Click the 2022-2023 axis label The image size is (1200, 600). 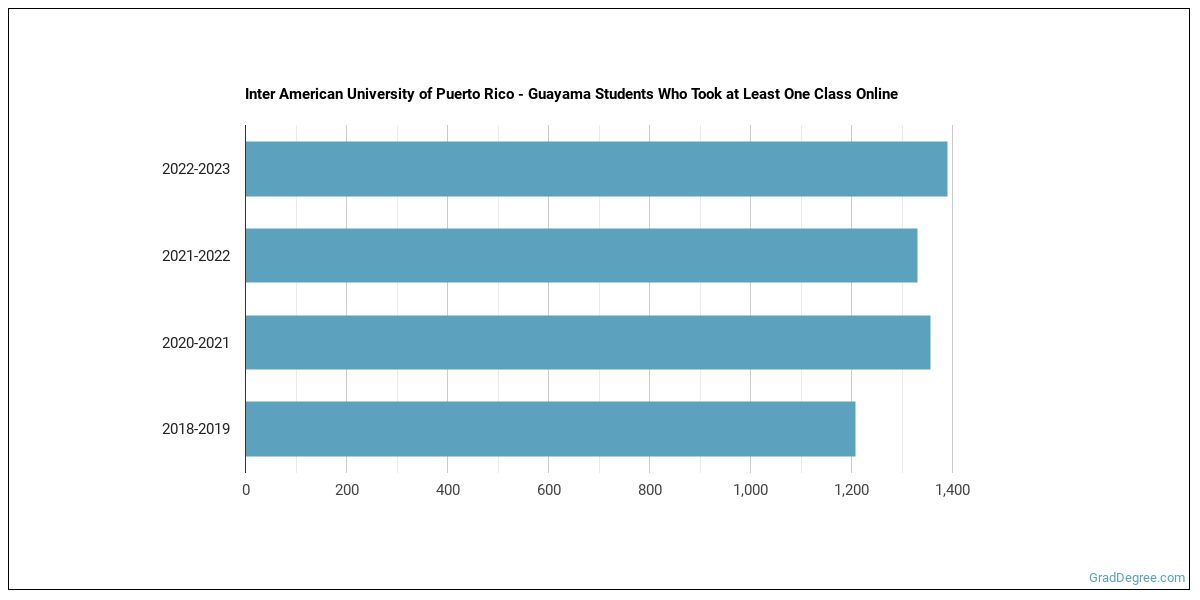tap(196, 169)
